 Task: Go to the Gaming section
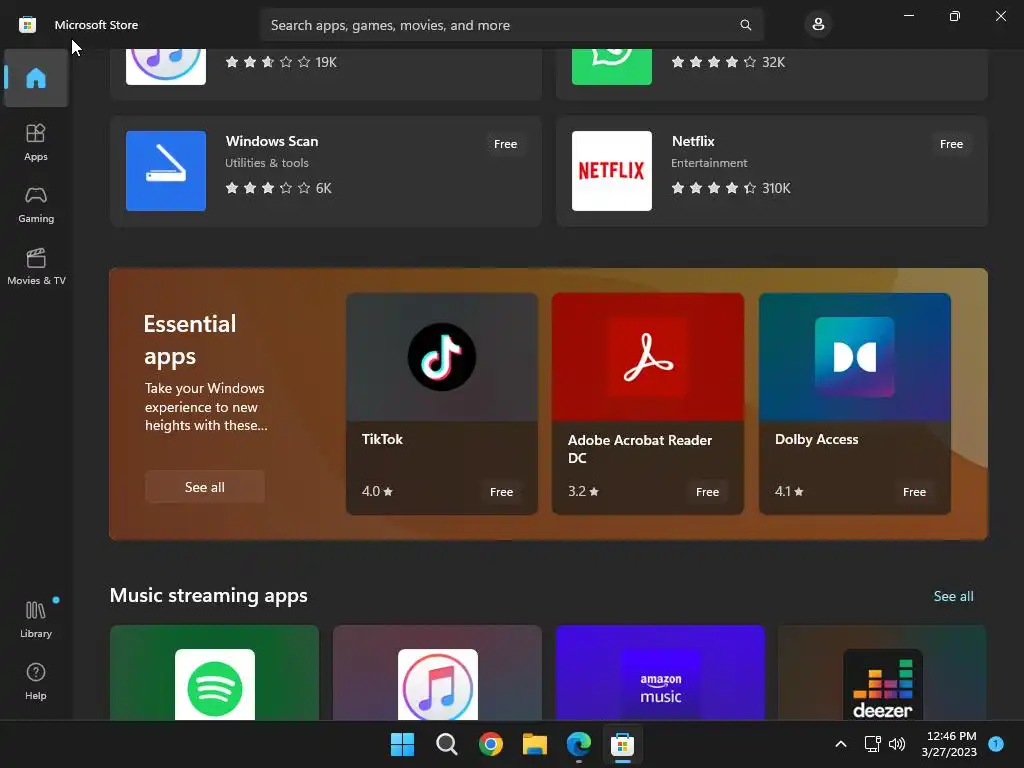coord(36,204)
